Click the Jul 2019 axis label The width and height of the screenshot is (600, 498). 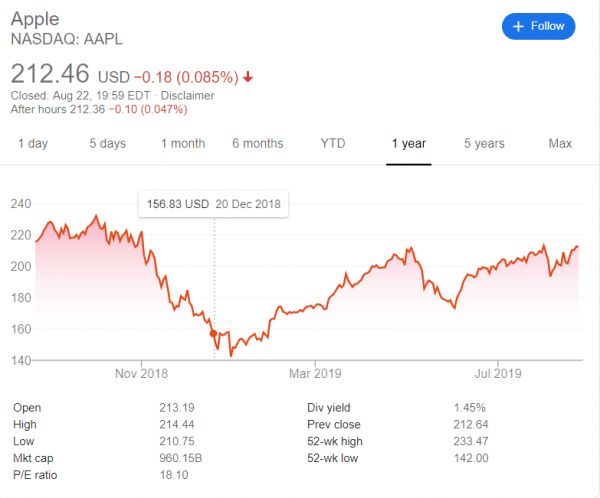coord(492,374)
